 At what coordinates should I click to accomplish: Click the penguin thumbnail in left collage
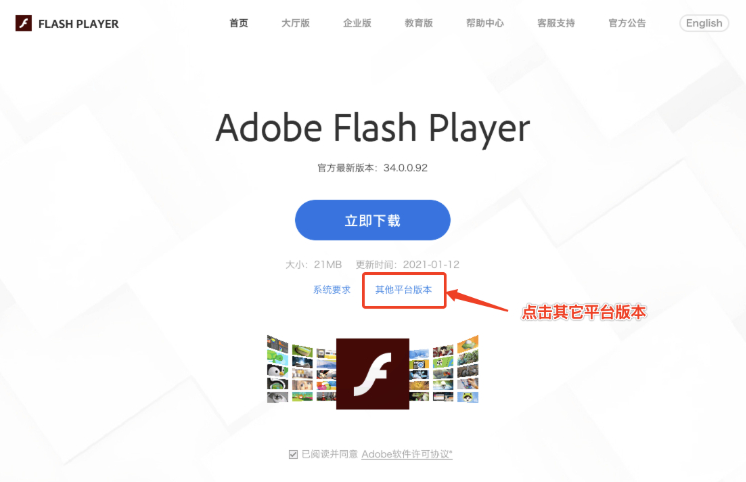click(x=277, y=370)
